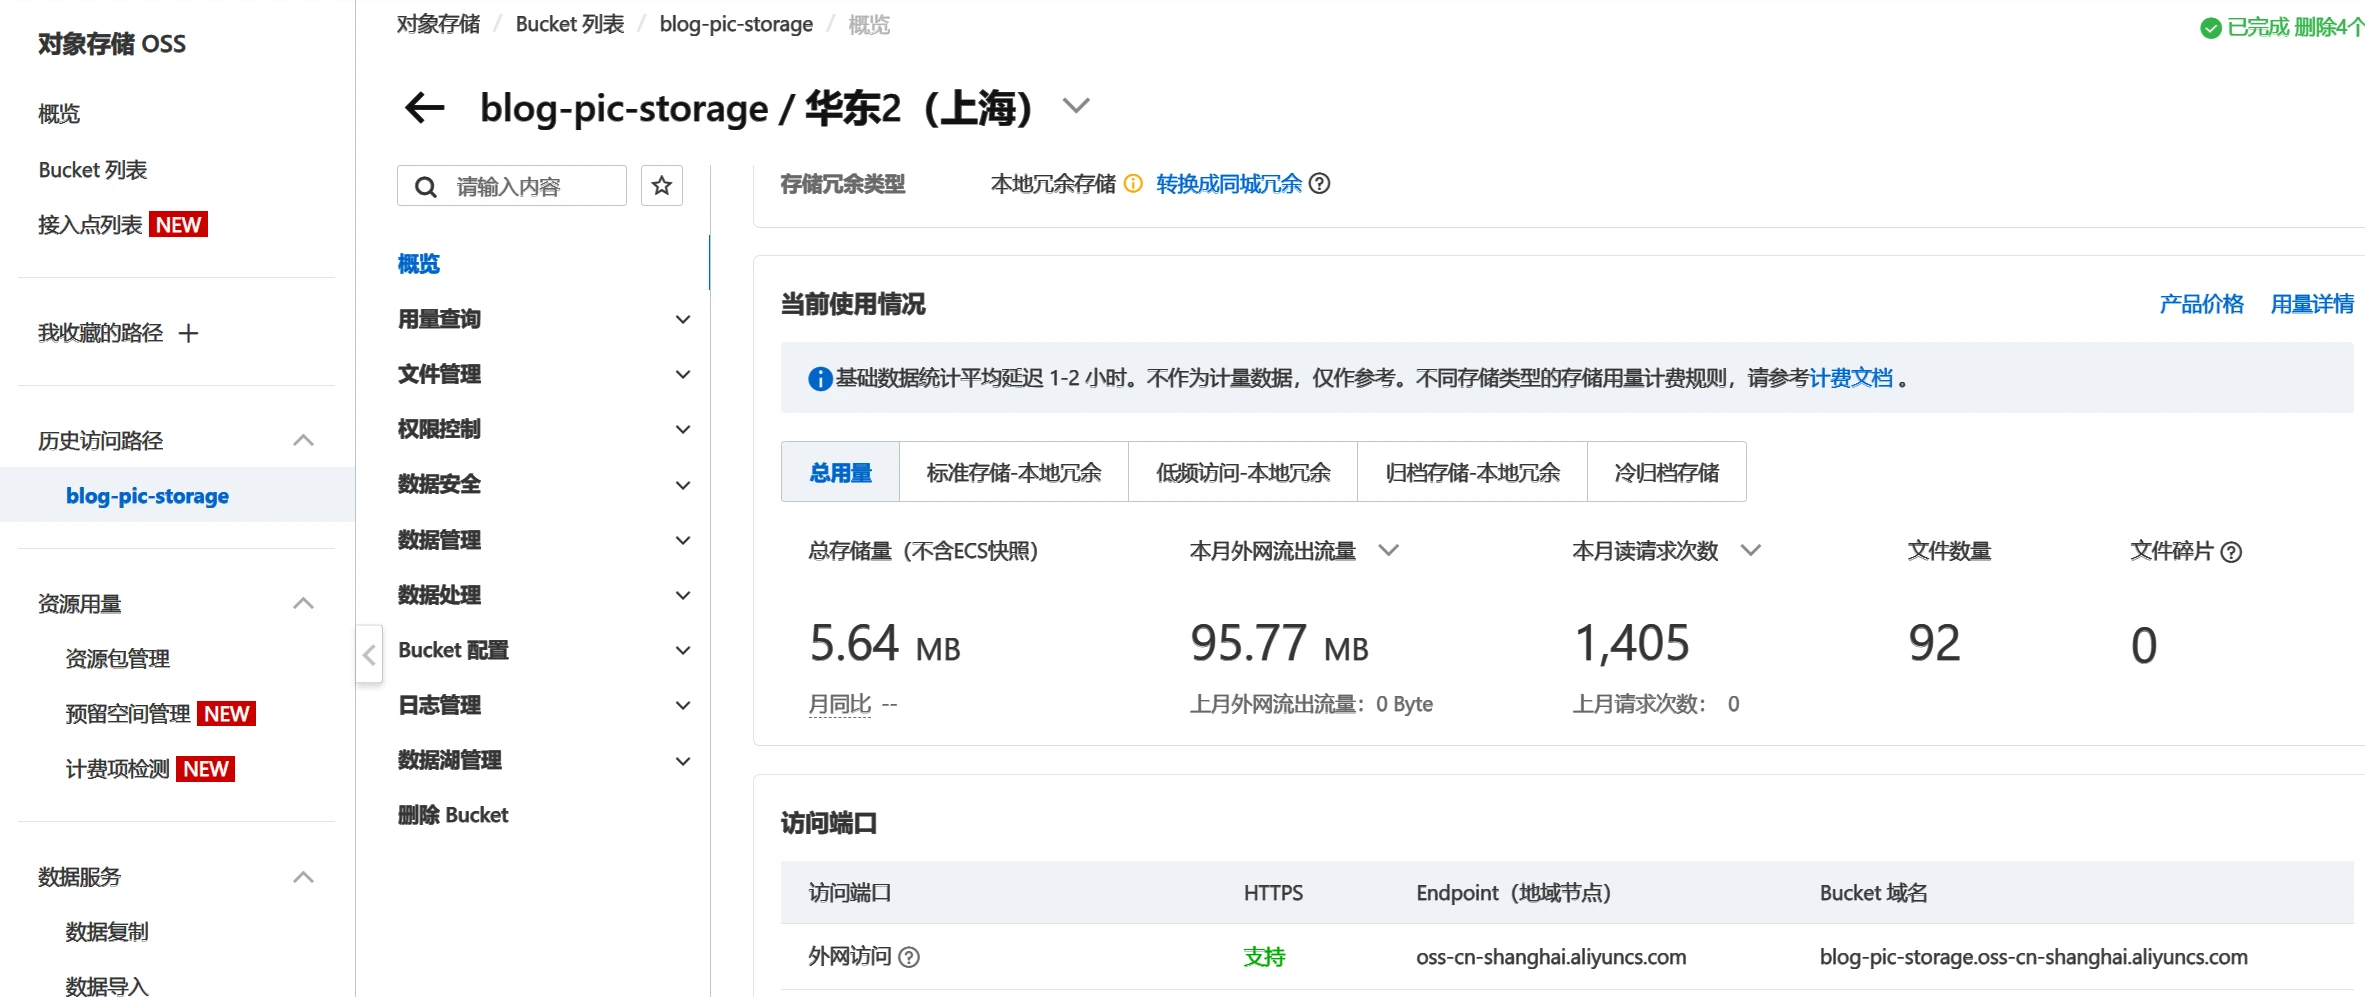Open the 本月外网流出流量 dropdown
This screenshot has width=2365, height=997.
1388,551
